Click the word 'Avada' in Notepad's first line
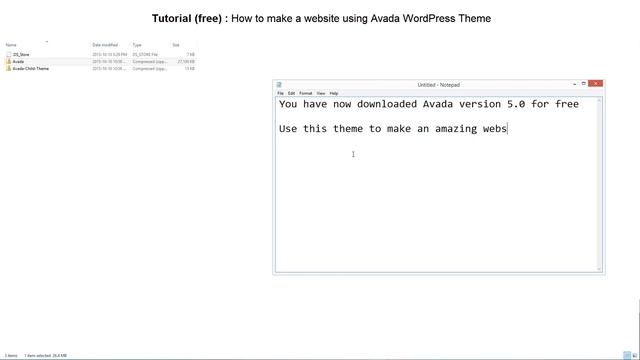Screen dimensions: 640x360 tap(438, 104)
